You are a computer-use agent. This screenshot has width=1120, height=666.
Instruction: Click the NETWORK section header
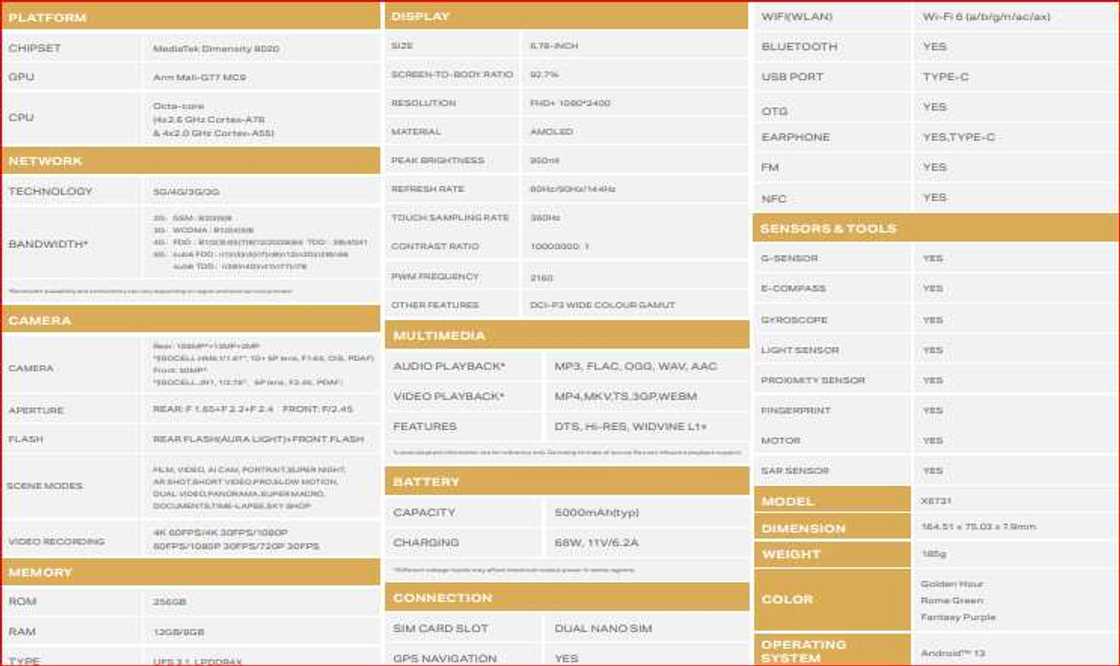[46, 161]
